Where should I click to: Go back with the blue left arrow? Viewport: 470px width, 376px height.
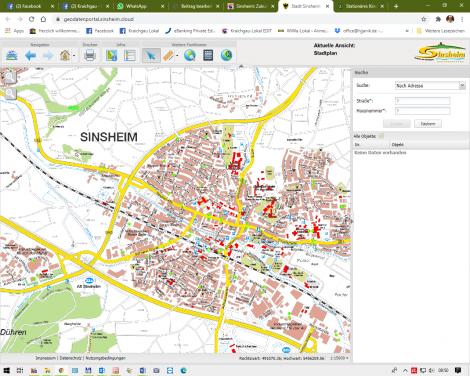(30, 55)
